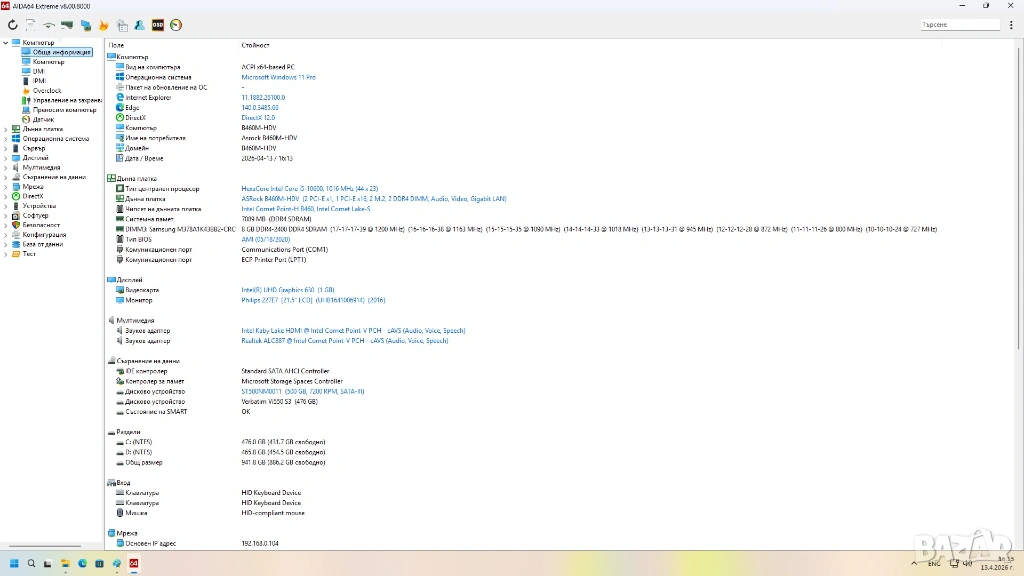Open the user silhouette toolbar icon

139,25
